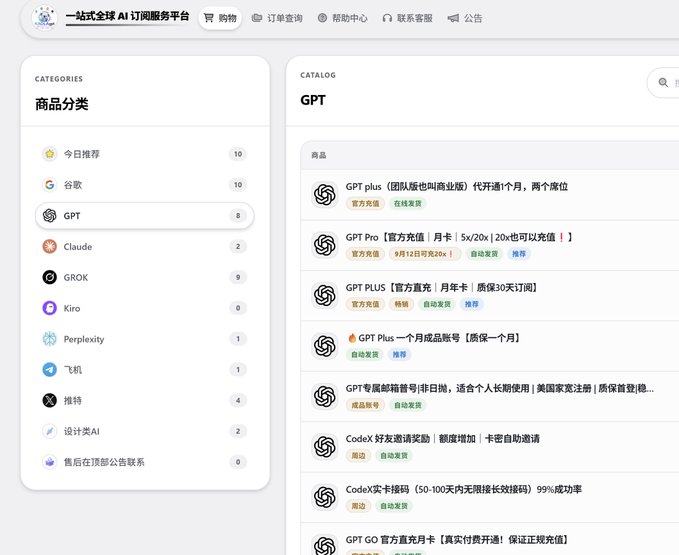Select the GROK category
This screenshot has width=679, height=555.
(145, 277)
